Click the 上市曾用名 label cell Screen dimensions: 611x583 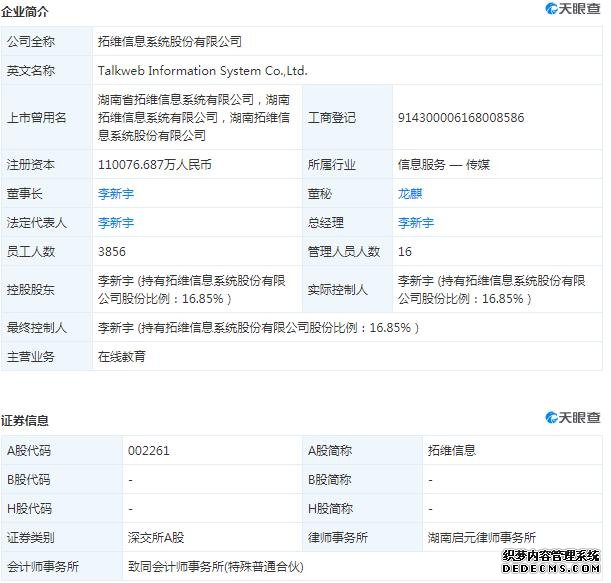pyautogui.click(x=47, y=118)
